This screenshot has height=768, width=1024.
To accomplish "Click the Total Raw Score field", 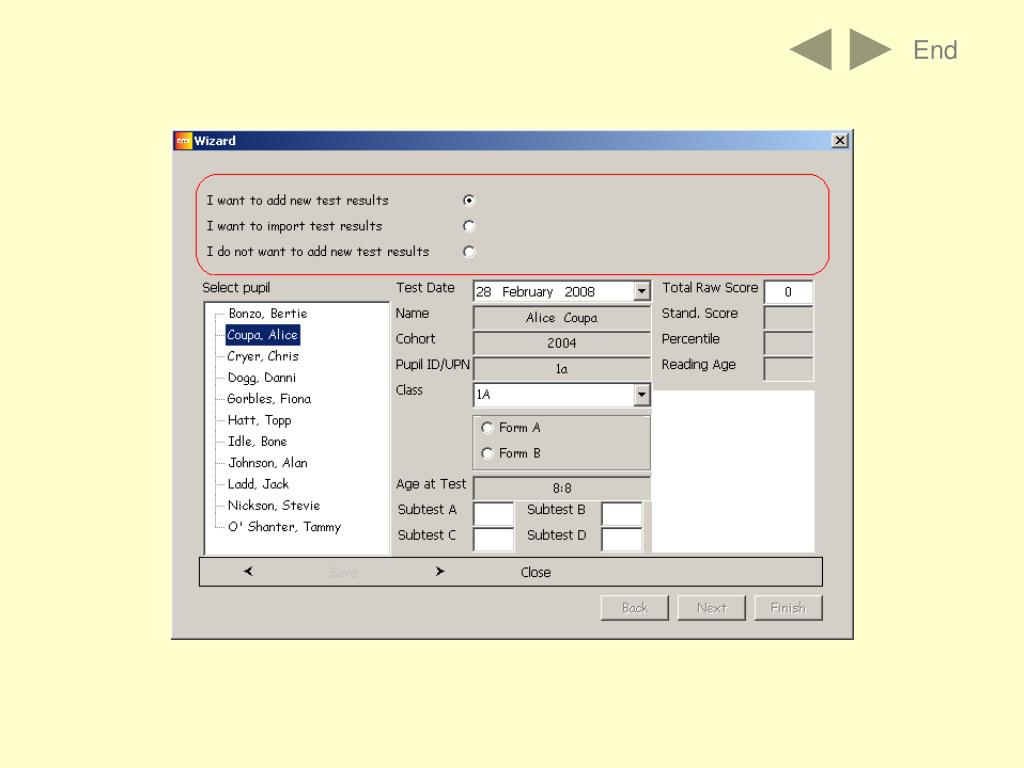I will click(x=788, y=292).
